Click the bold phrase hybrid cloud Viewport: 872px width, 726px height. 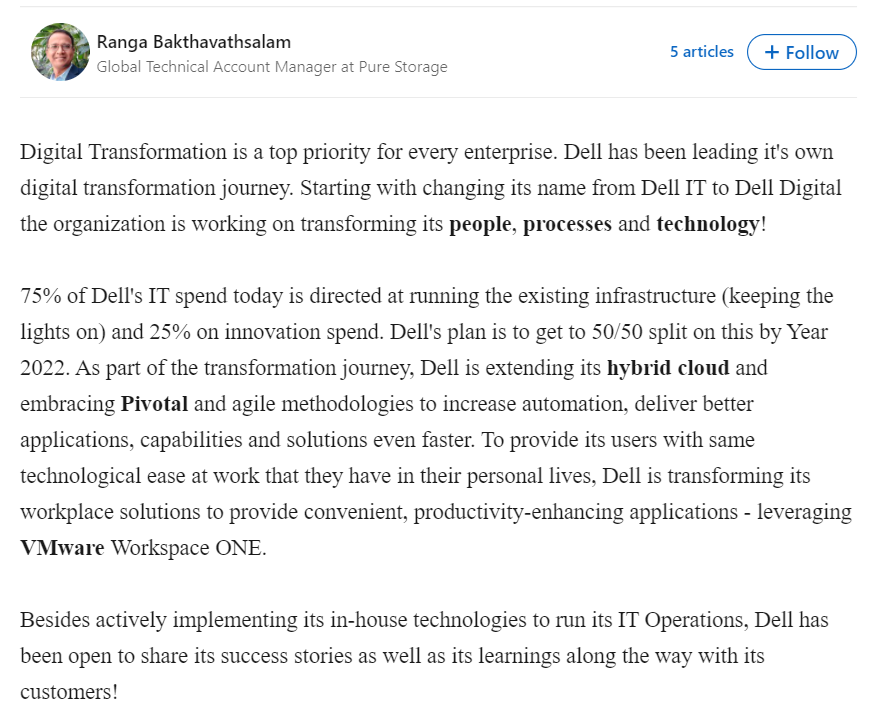(668, 368)
